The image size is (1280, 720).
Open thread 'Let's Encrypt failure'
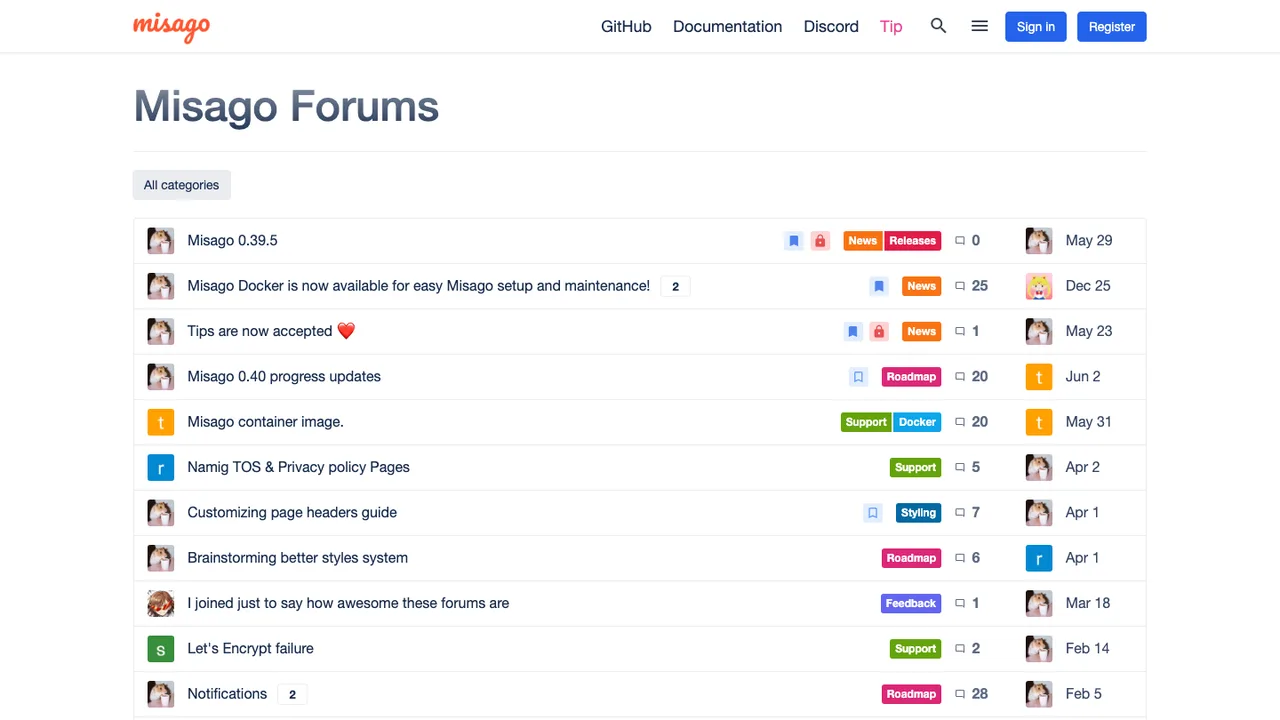(251, 649)
